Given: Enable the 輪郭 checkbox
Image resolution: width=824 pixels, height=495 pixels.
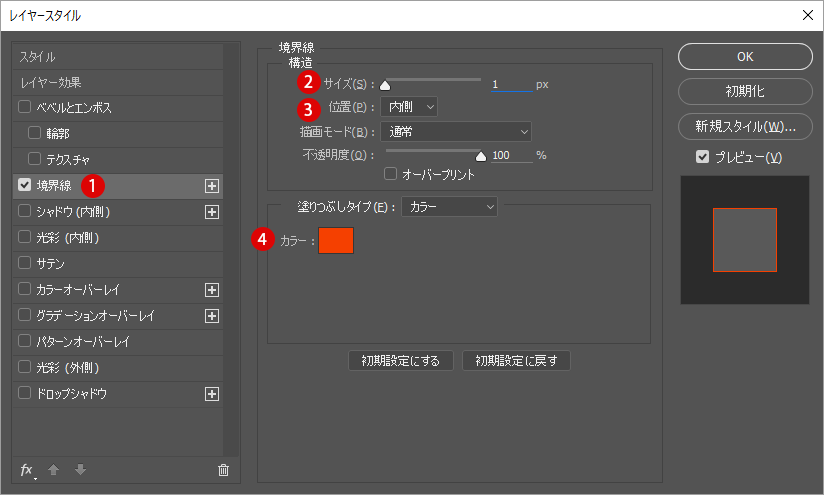Looking at the screenshot, I should coord(34,132).
